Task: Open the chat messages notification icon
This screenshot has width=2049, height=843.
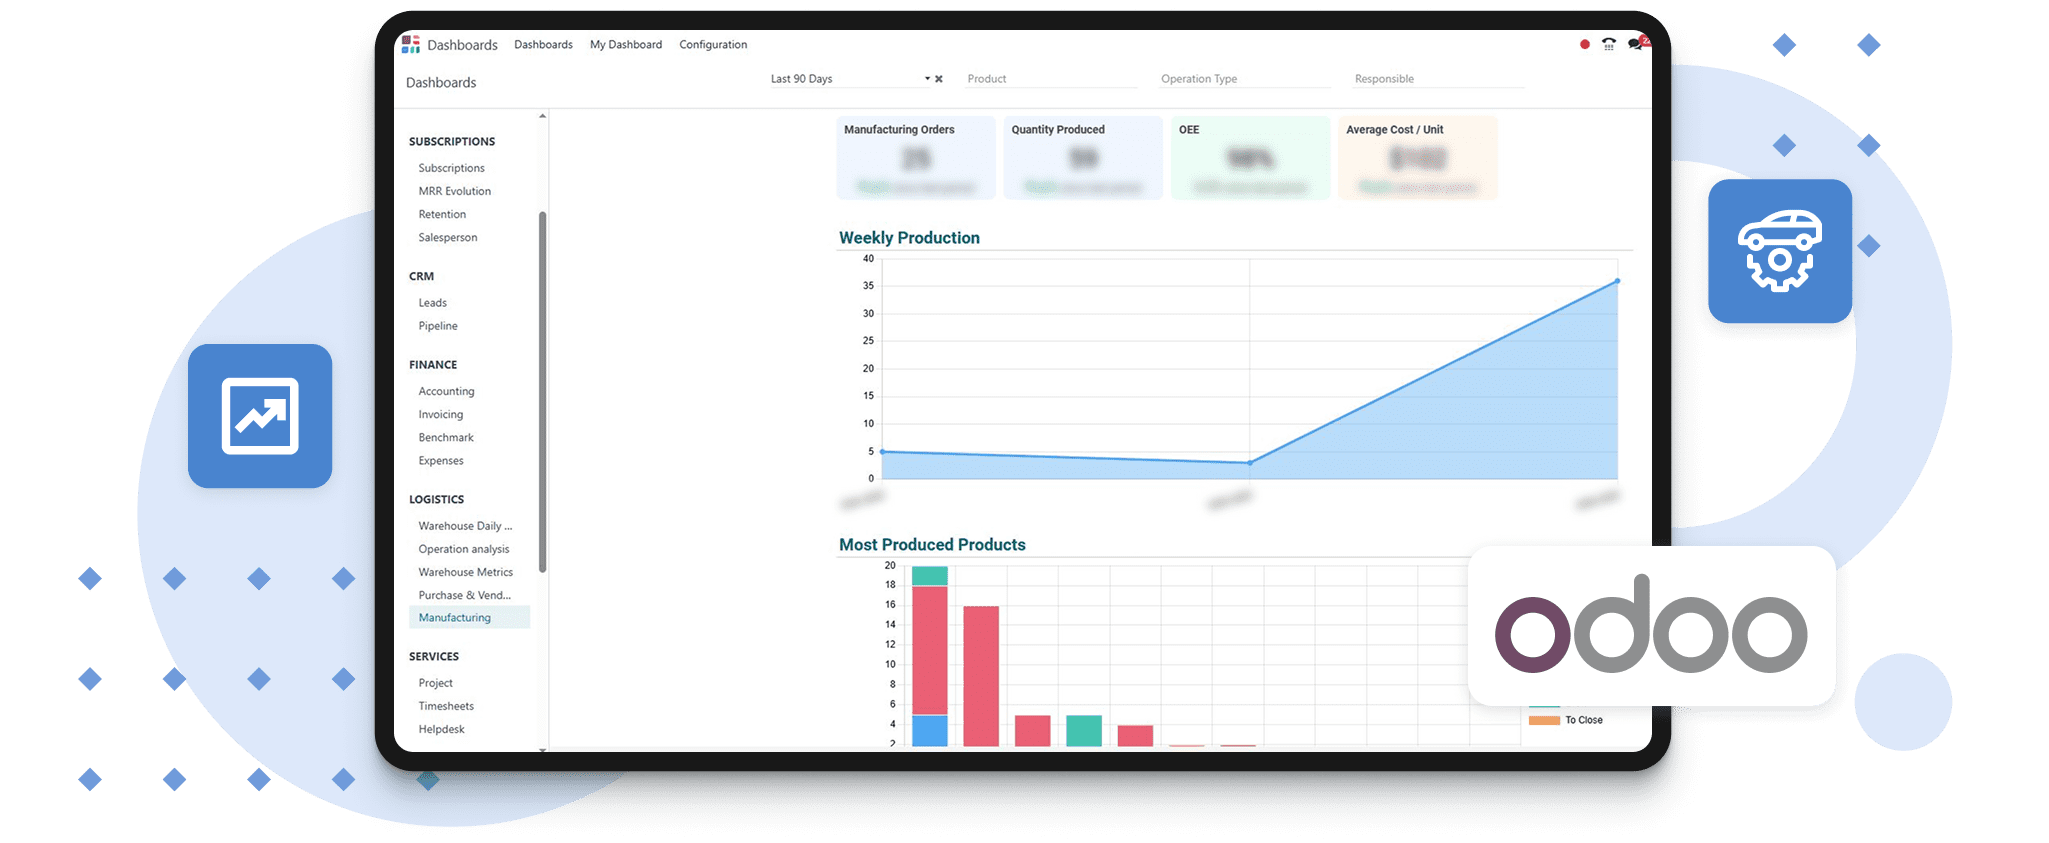Action: tap(1635, 45)
